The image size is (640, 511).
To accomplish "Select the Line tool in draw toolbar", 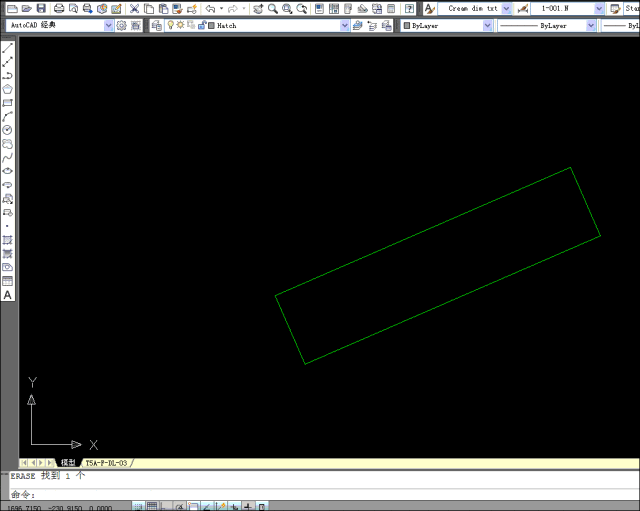I will (8, 47).
